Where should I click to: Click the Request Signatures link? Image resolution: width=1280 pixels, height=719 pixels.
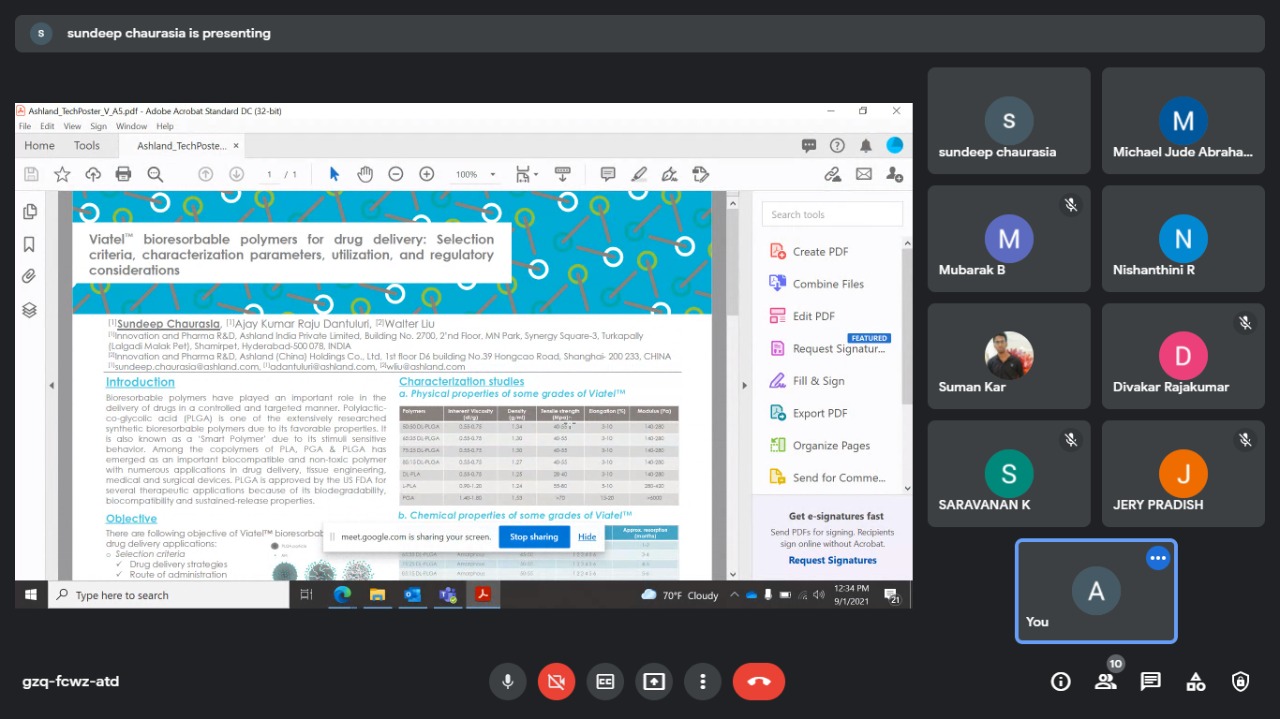click(832, 560)
